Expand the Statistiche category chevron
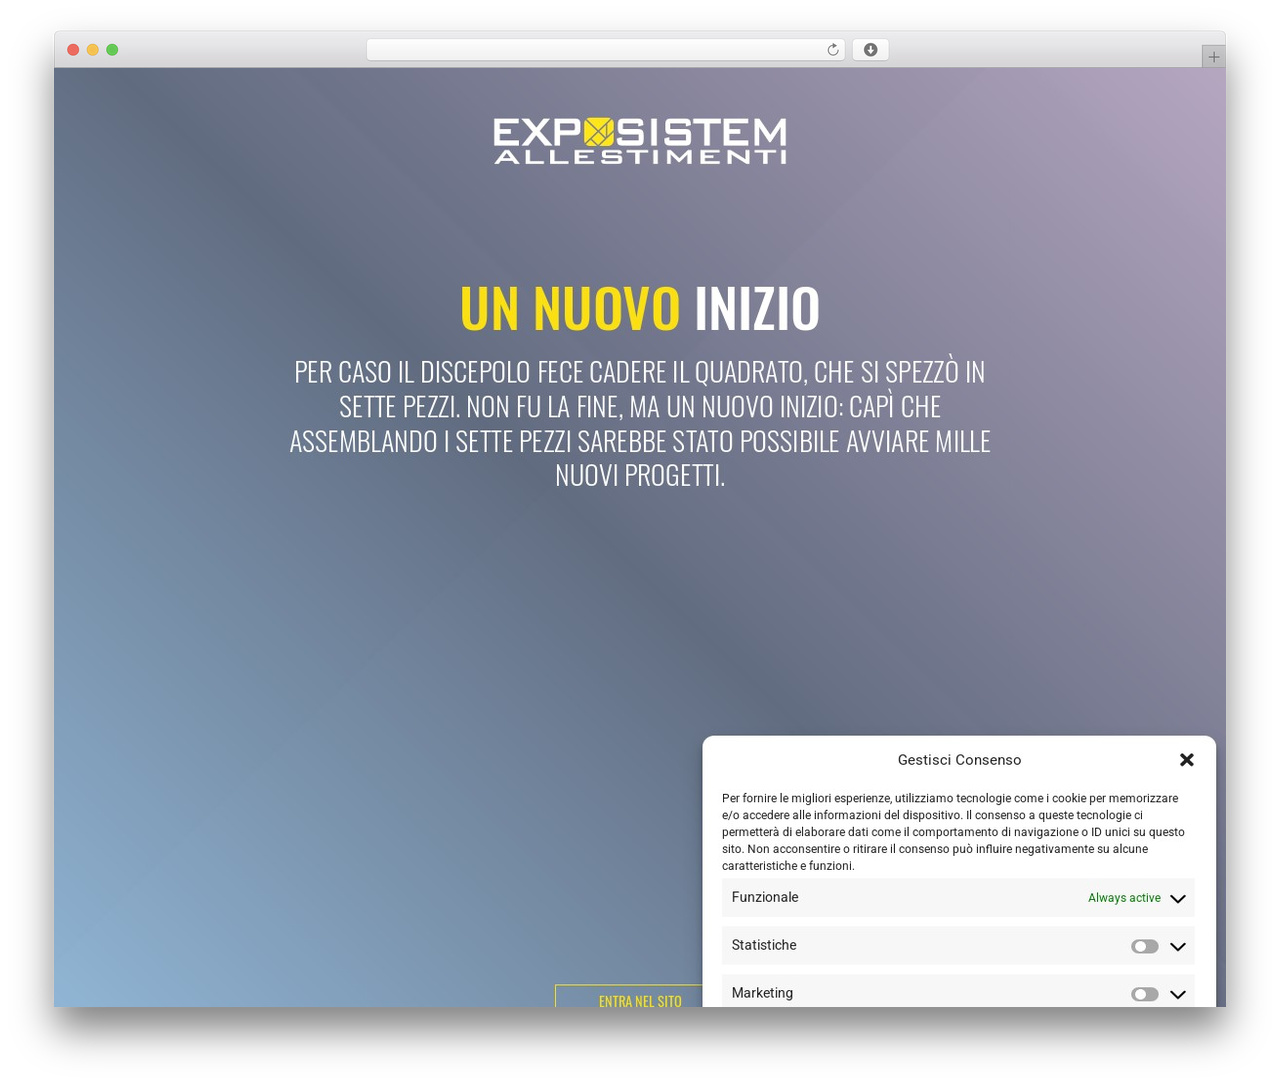Screen dimensions: 1280x1084 pos(1178,946)
